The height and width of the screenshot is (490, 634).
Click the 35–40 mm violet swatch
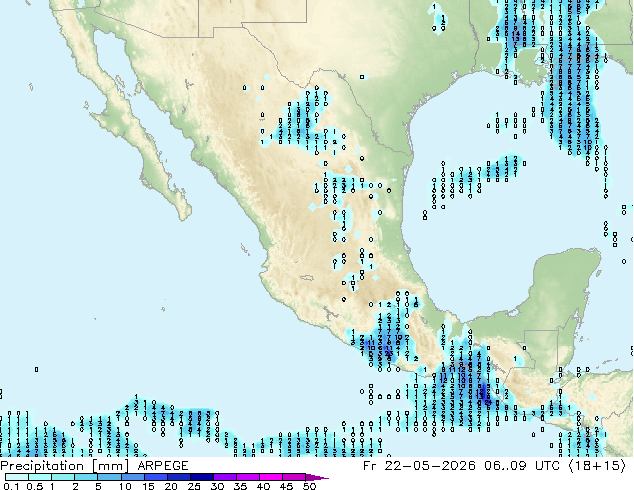[x=247, y=477]
